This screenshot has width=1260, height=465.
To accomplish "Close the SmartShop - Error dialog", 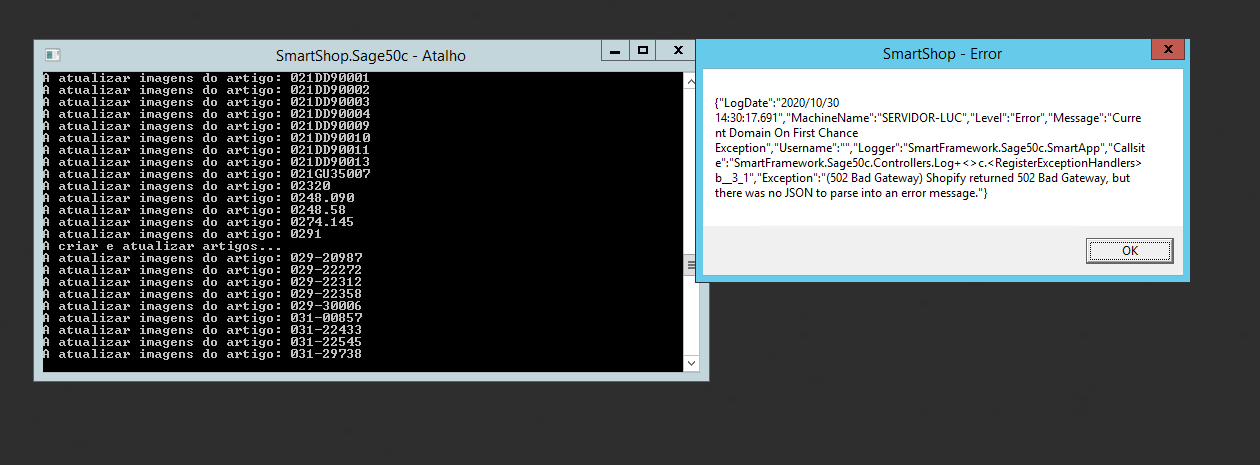I will point(1168,50).
